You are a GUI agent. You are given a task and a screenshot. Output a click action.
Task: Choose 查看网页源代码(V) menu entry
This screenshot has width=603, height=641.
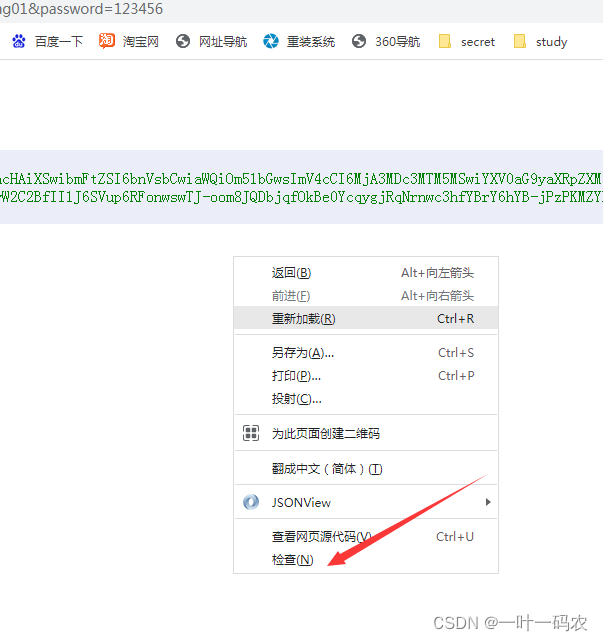pos(366,536)
